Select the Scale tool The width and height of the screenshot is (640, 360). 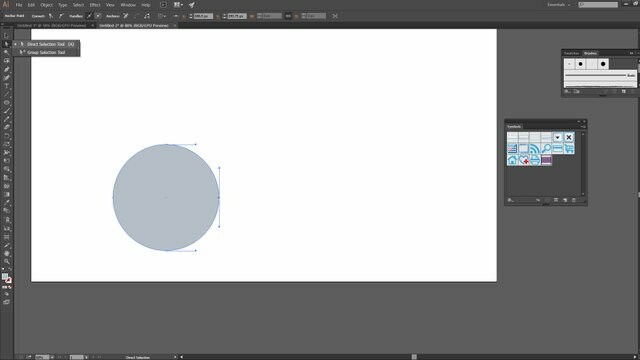click(x=6, y=144)
